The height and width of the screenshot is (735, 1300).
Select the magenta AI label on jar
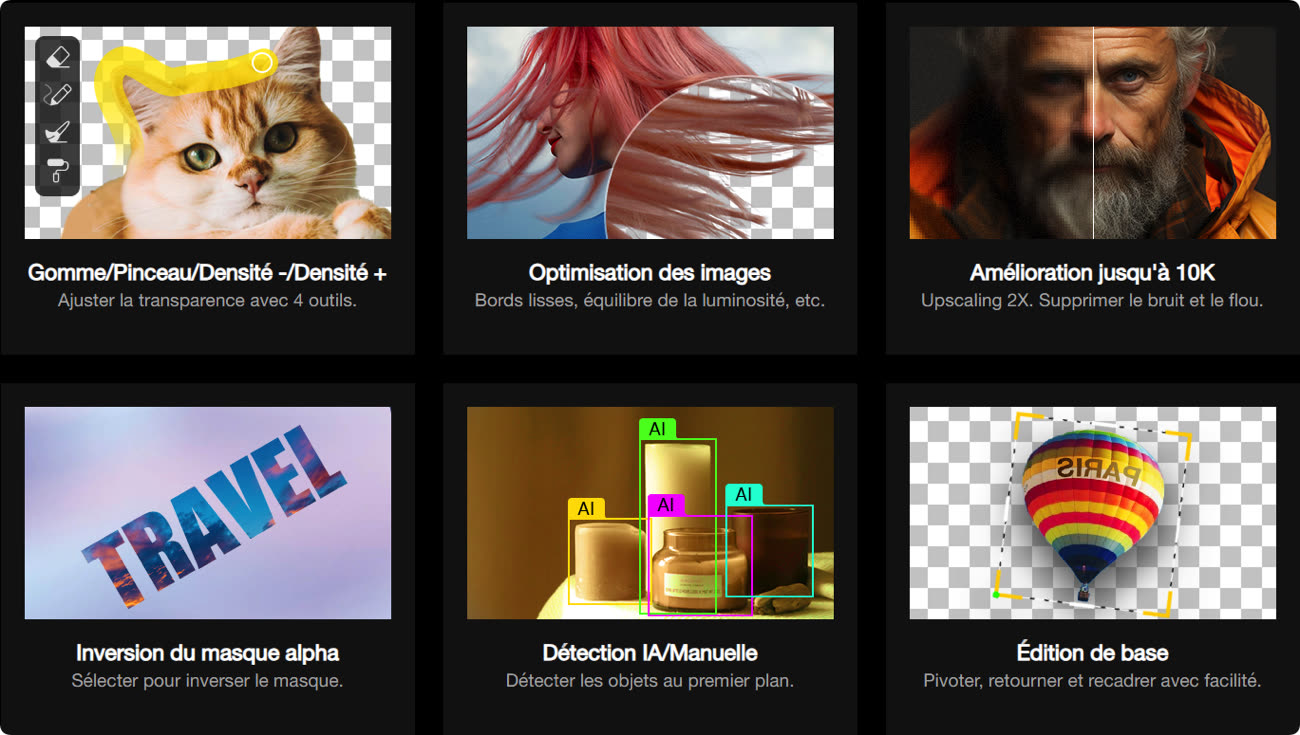pyautogui.click(x=665, y=505)
